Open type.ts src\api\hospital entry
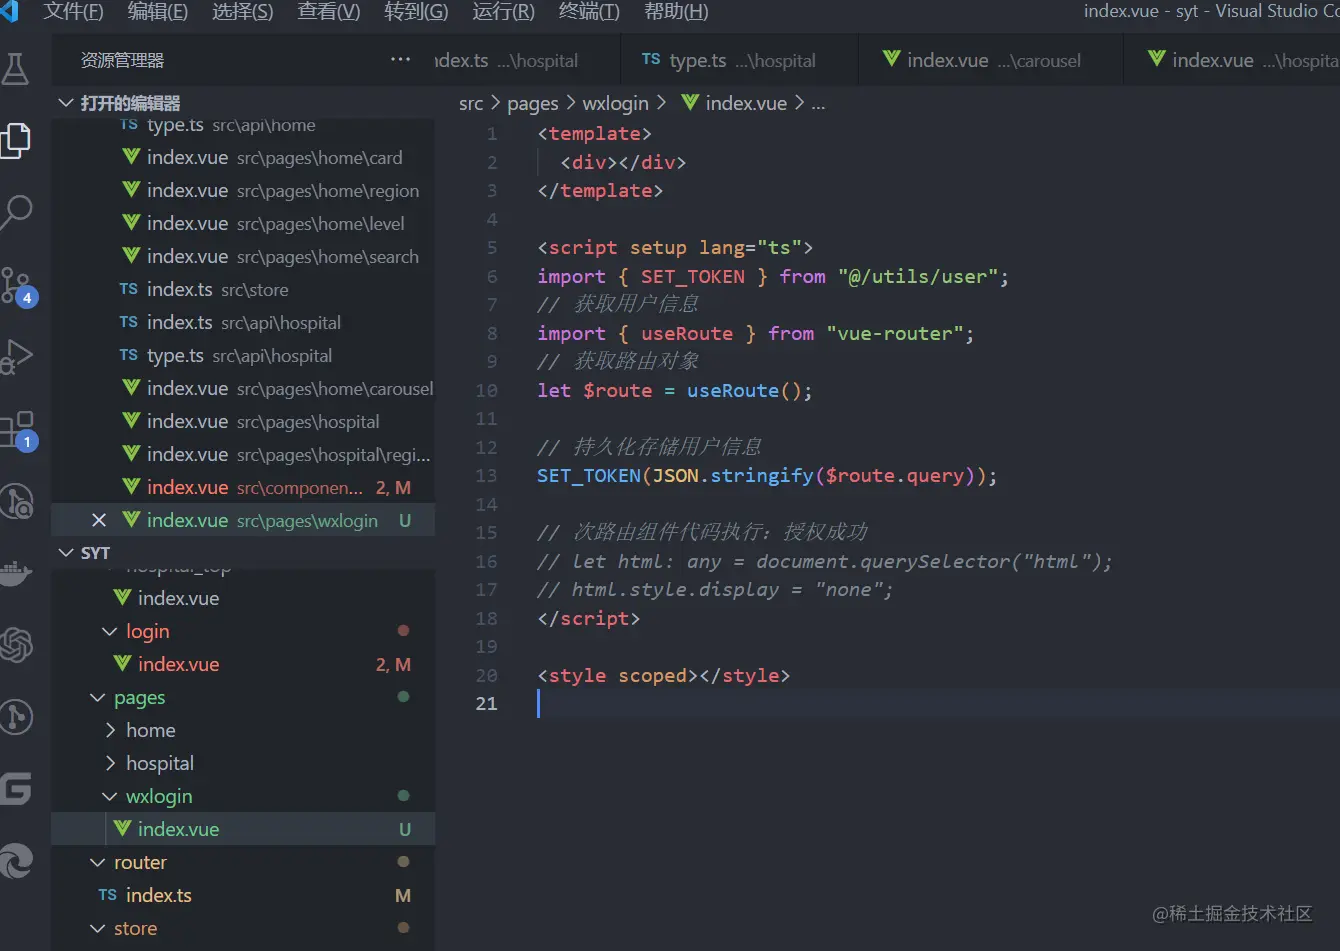This screenshot has height=951, width=1340. (243, 355)
